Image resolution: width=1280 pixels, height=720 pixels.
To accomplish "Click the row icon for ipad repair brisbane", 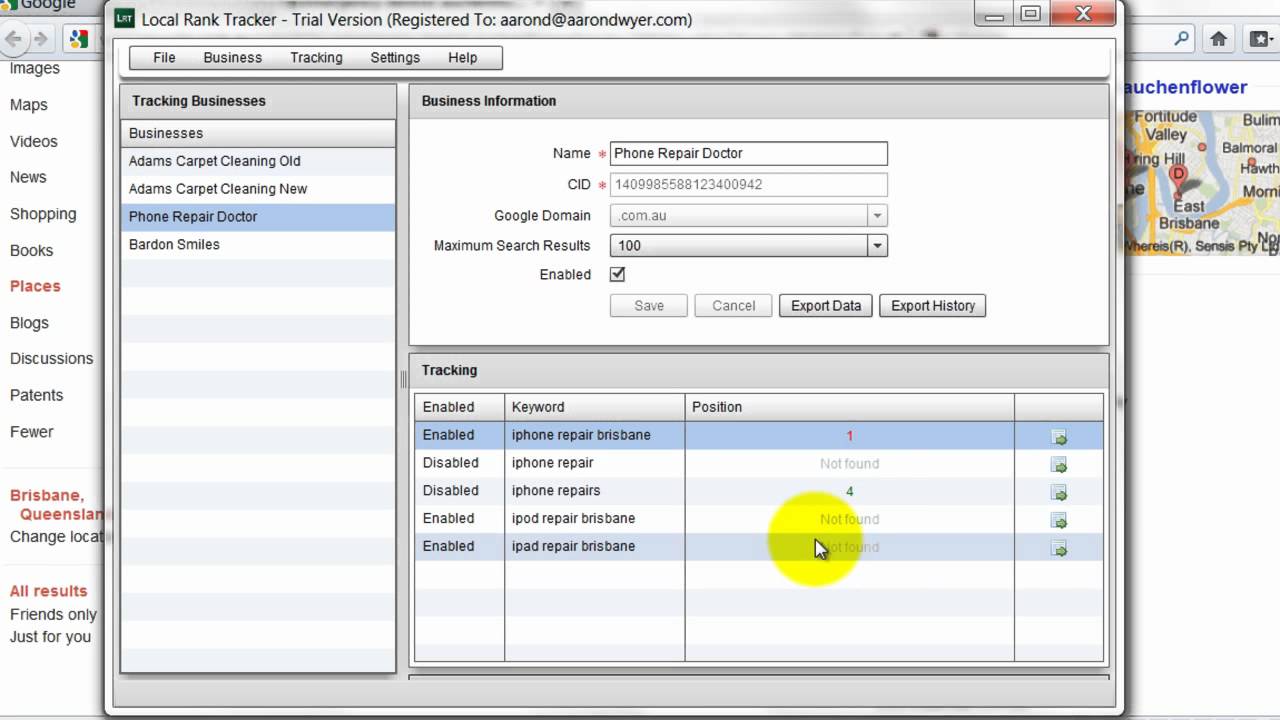I will coord(1059,549).
